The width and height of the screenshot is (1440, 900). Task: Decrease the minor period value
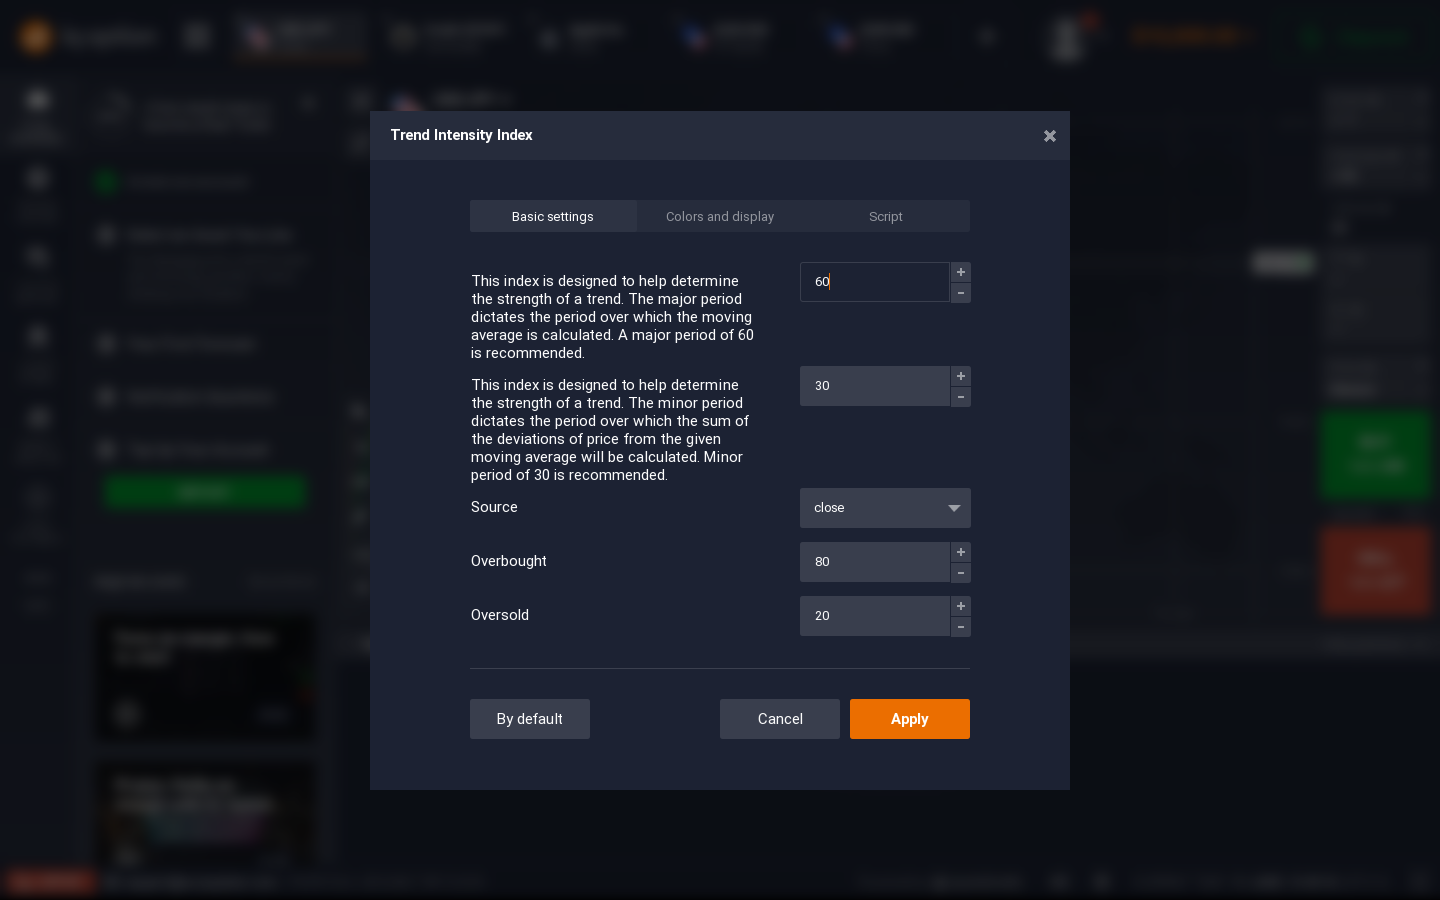click(x=961, y=397)
